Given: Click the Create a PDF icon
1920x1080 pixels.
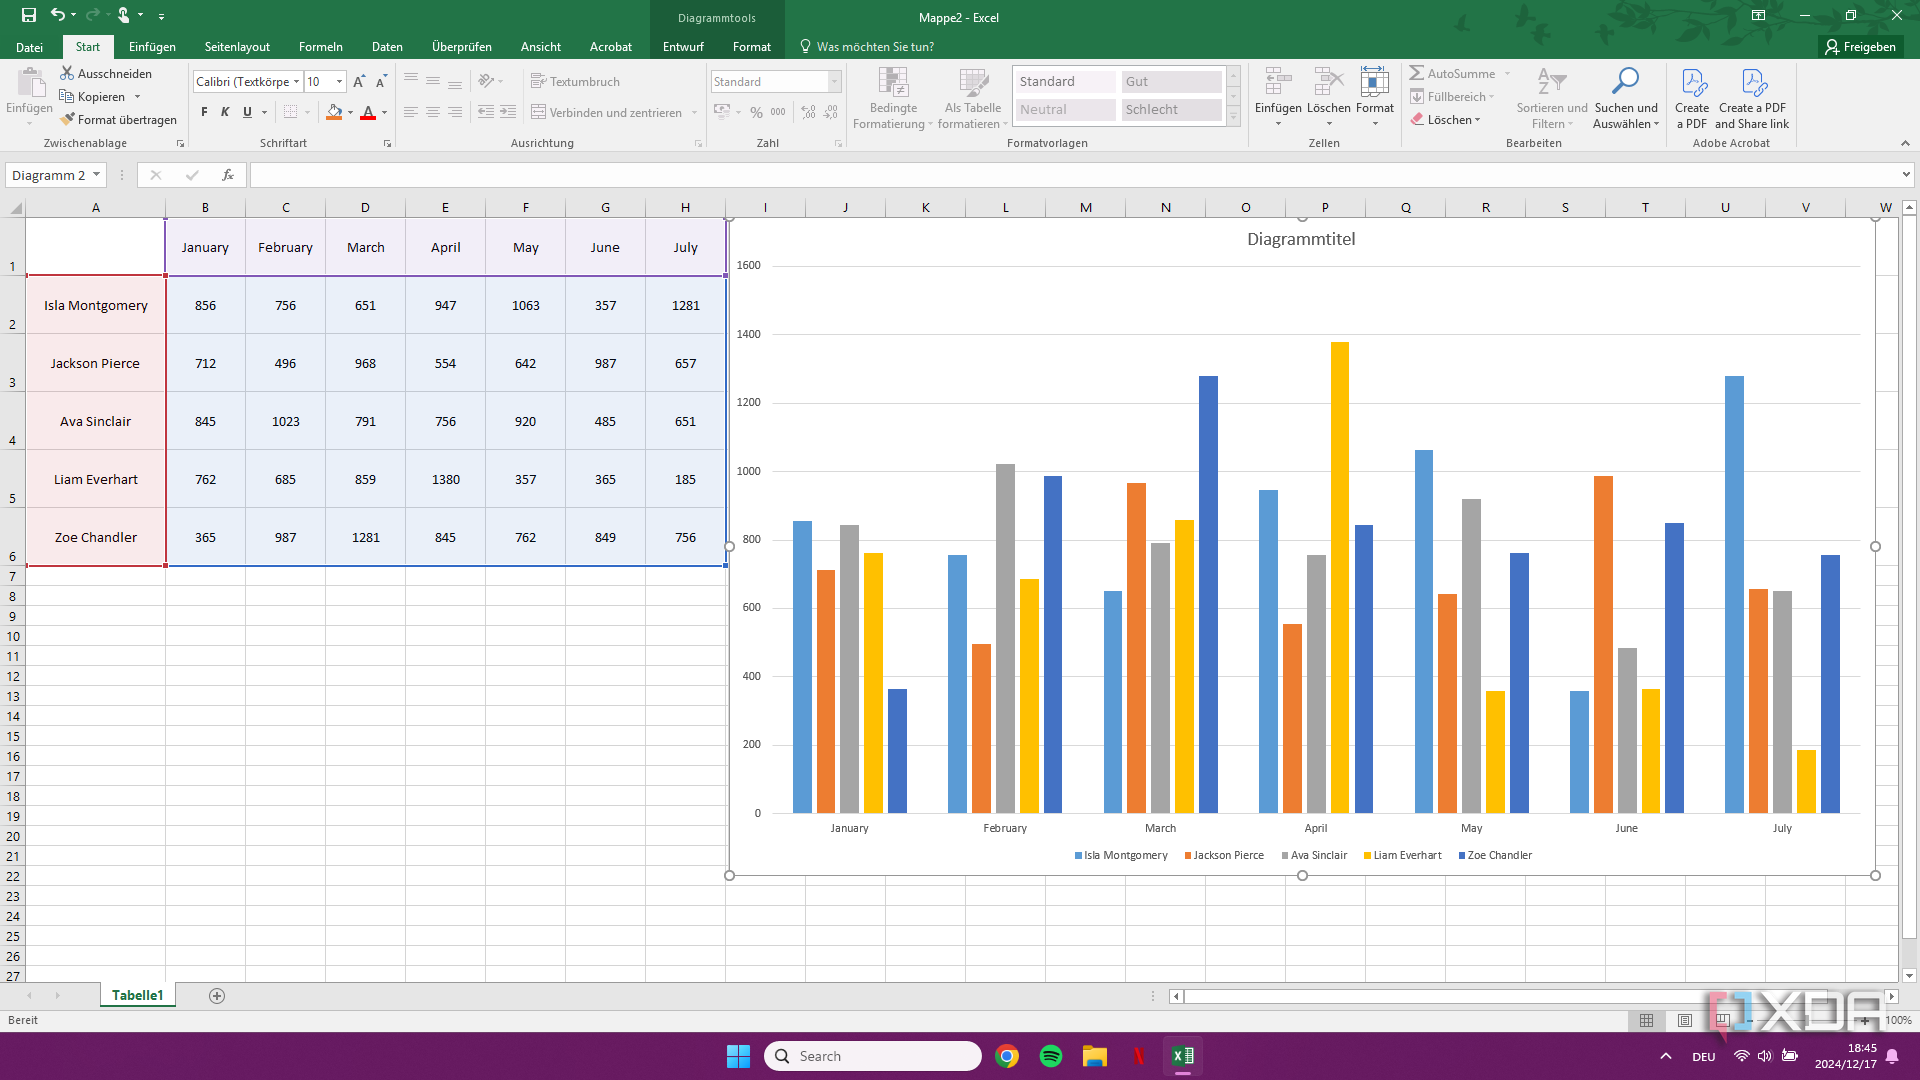Looking at the screenshot, I should coord(1692,83).
